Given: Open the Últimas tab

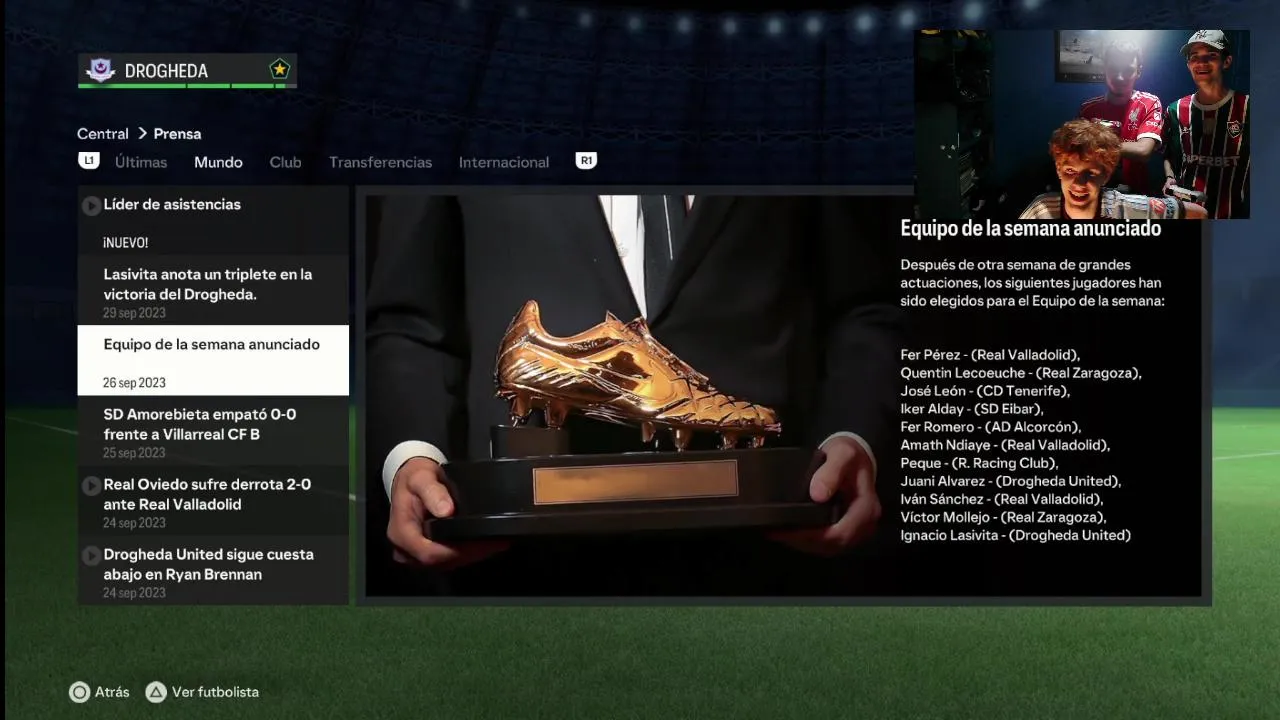Looking at the screenshot, I should tap(141, 162).
